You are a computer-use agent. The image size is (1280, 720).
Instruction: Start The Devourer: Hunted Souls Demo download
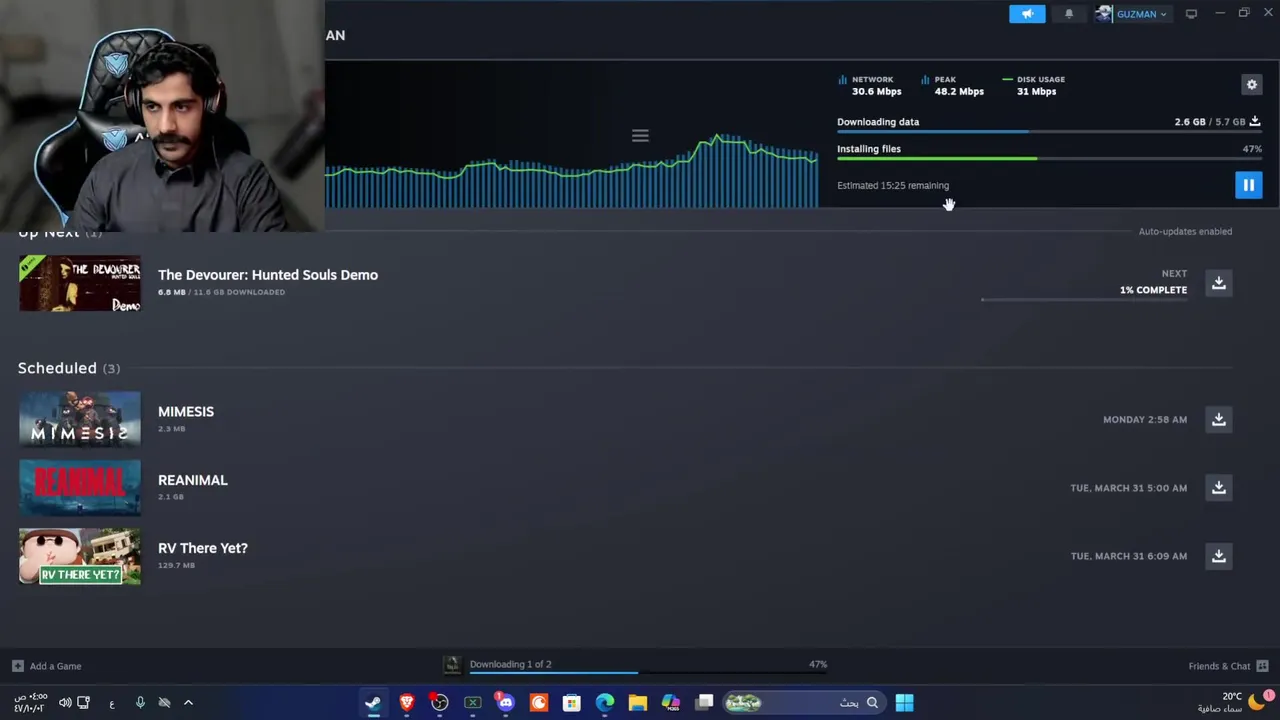tap(1218, 283)
